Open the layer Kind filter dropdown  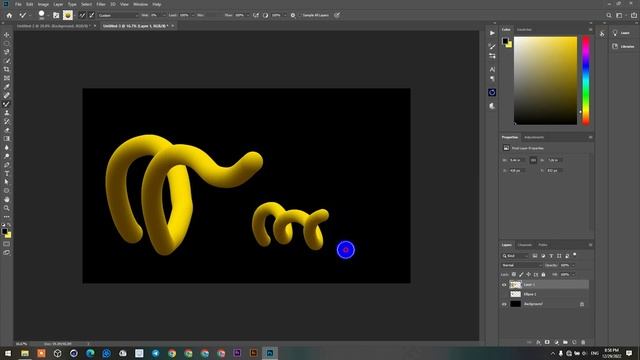[x=515, y=256]
